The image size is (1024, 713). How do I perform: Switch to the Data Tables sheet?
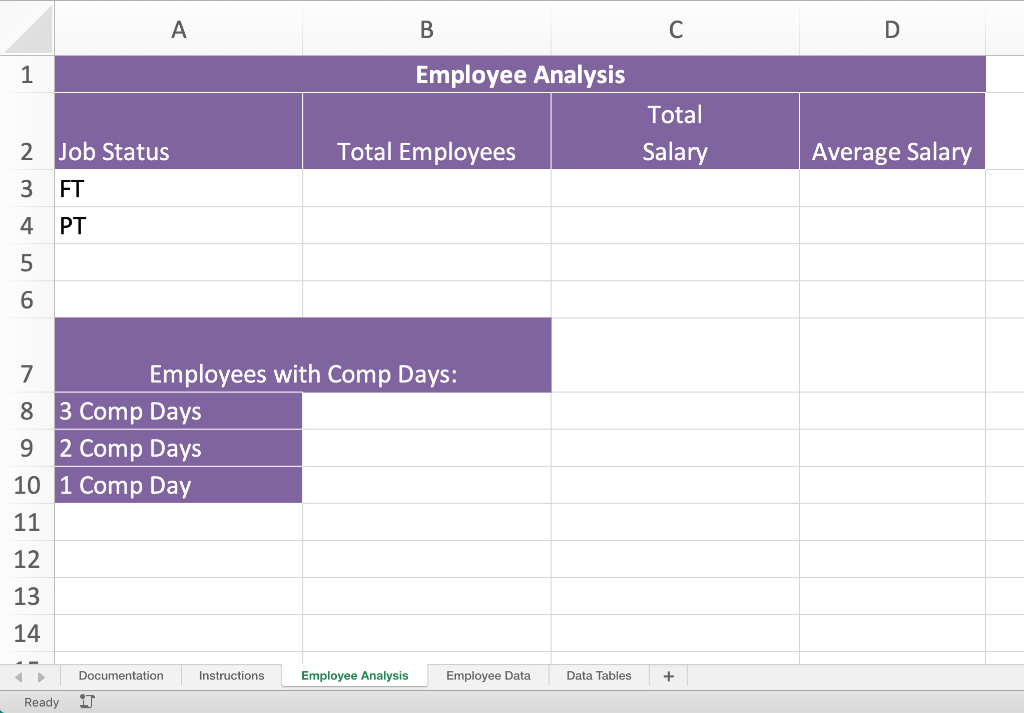598,676
